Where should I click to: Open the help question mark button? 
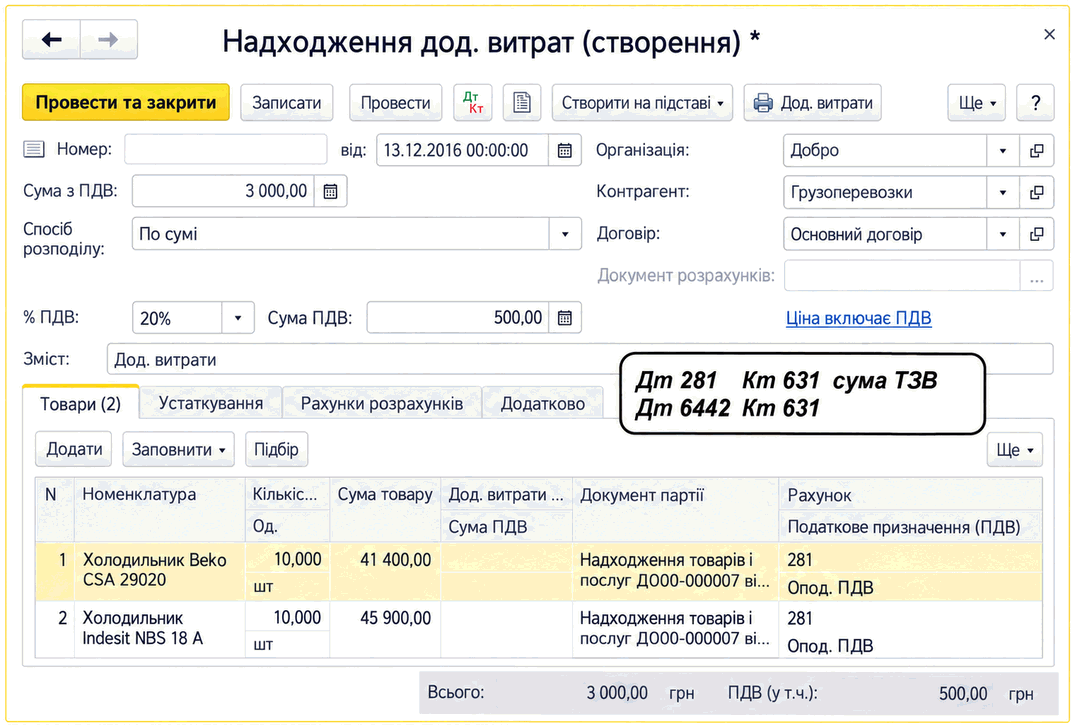coord(1035,103)
